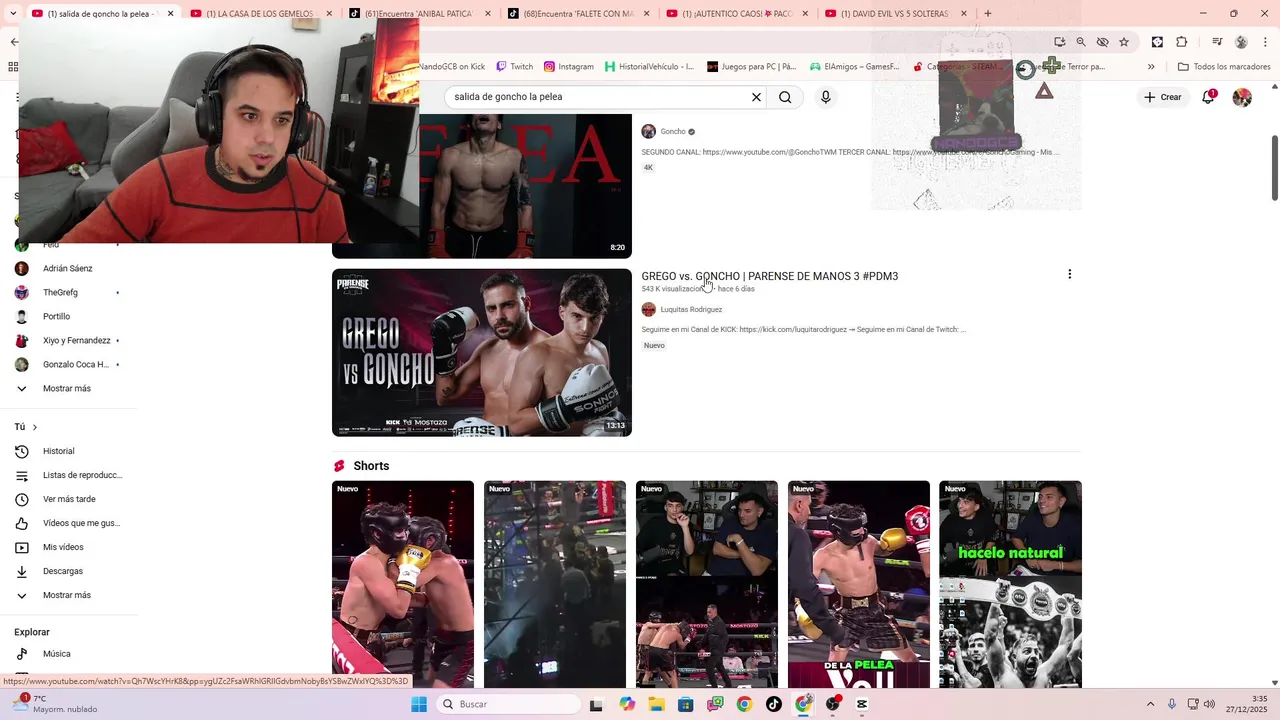Open the hacelo natural Short
This screenshot has height=720, width=1280.
tap(1010, 584)
